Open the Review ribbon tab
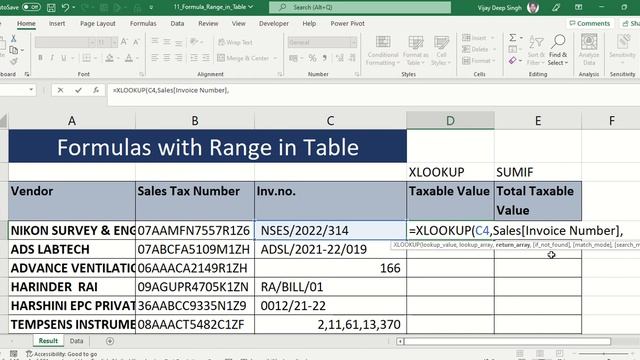This screenshot has height=360, width=640. pyautogui.click(x=208, y=24)
